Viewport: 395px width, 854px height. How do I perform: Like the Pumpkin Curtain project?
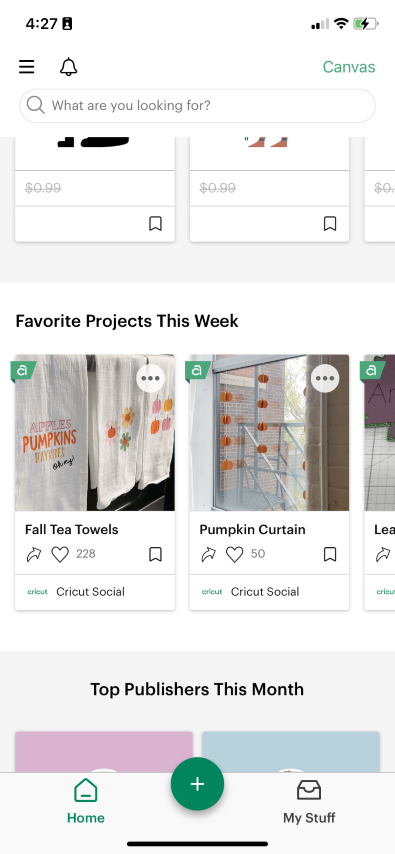[x=234, y=554]
